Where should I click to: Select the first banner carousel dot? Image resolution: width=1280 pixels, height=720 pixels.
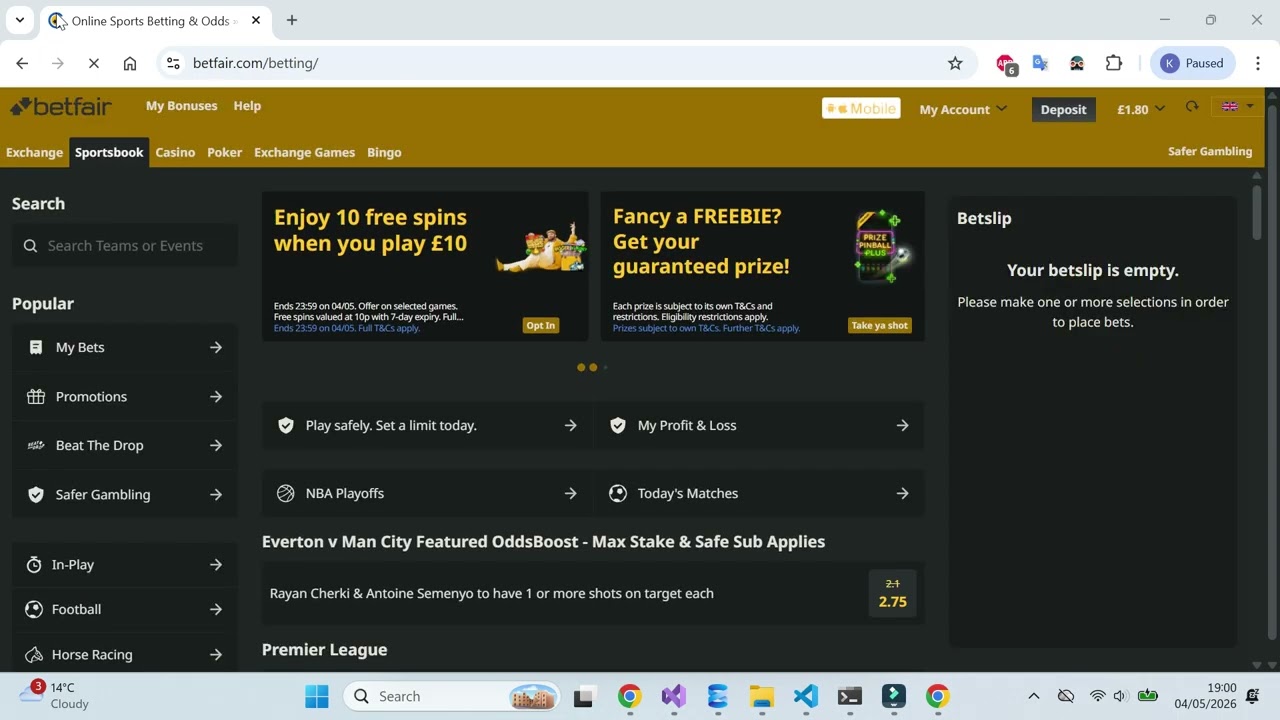click(581, 367)
